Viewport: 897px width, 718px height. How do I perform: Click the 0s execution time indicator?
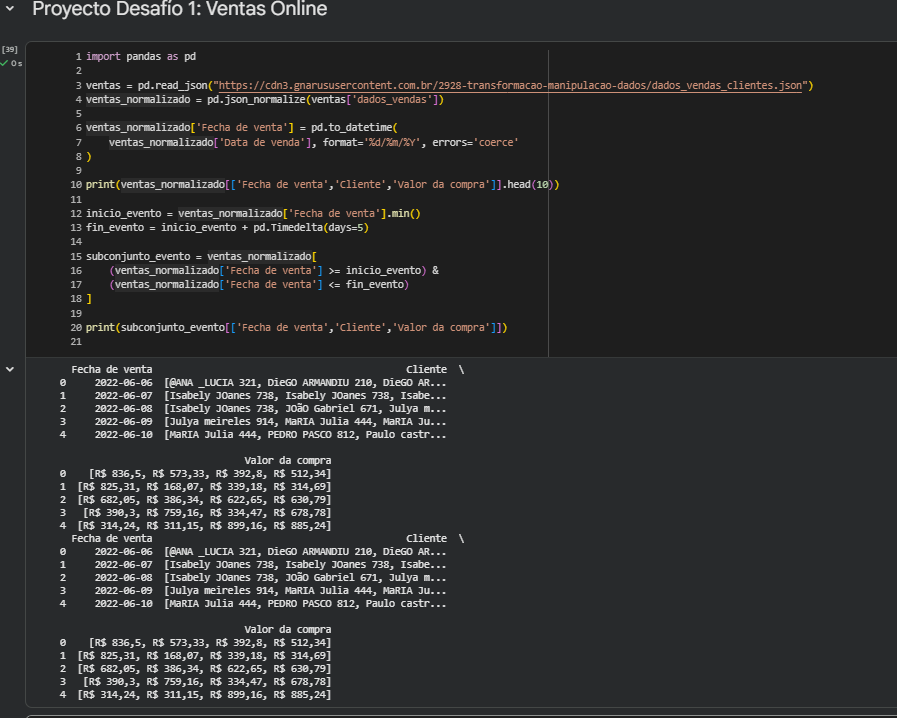[x=16, y=63]
